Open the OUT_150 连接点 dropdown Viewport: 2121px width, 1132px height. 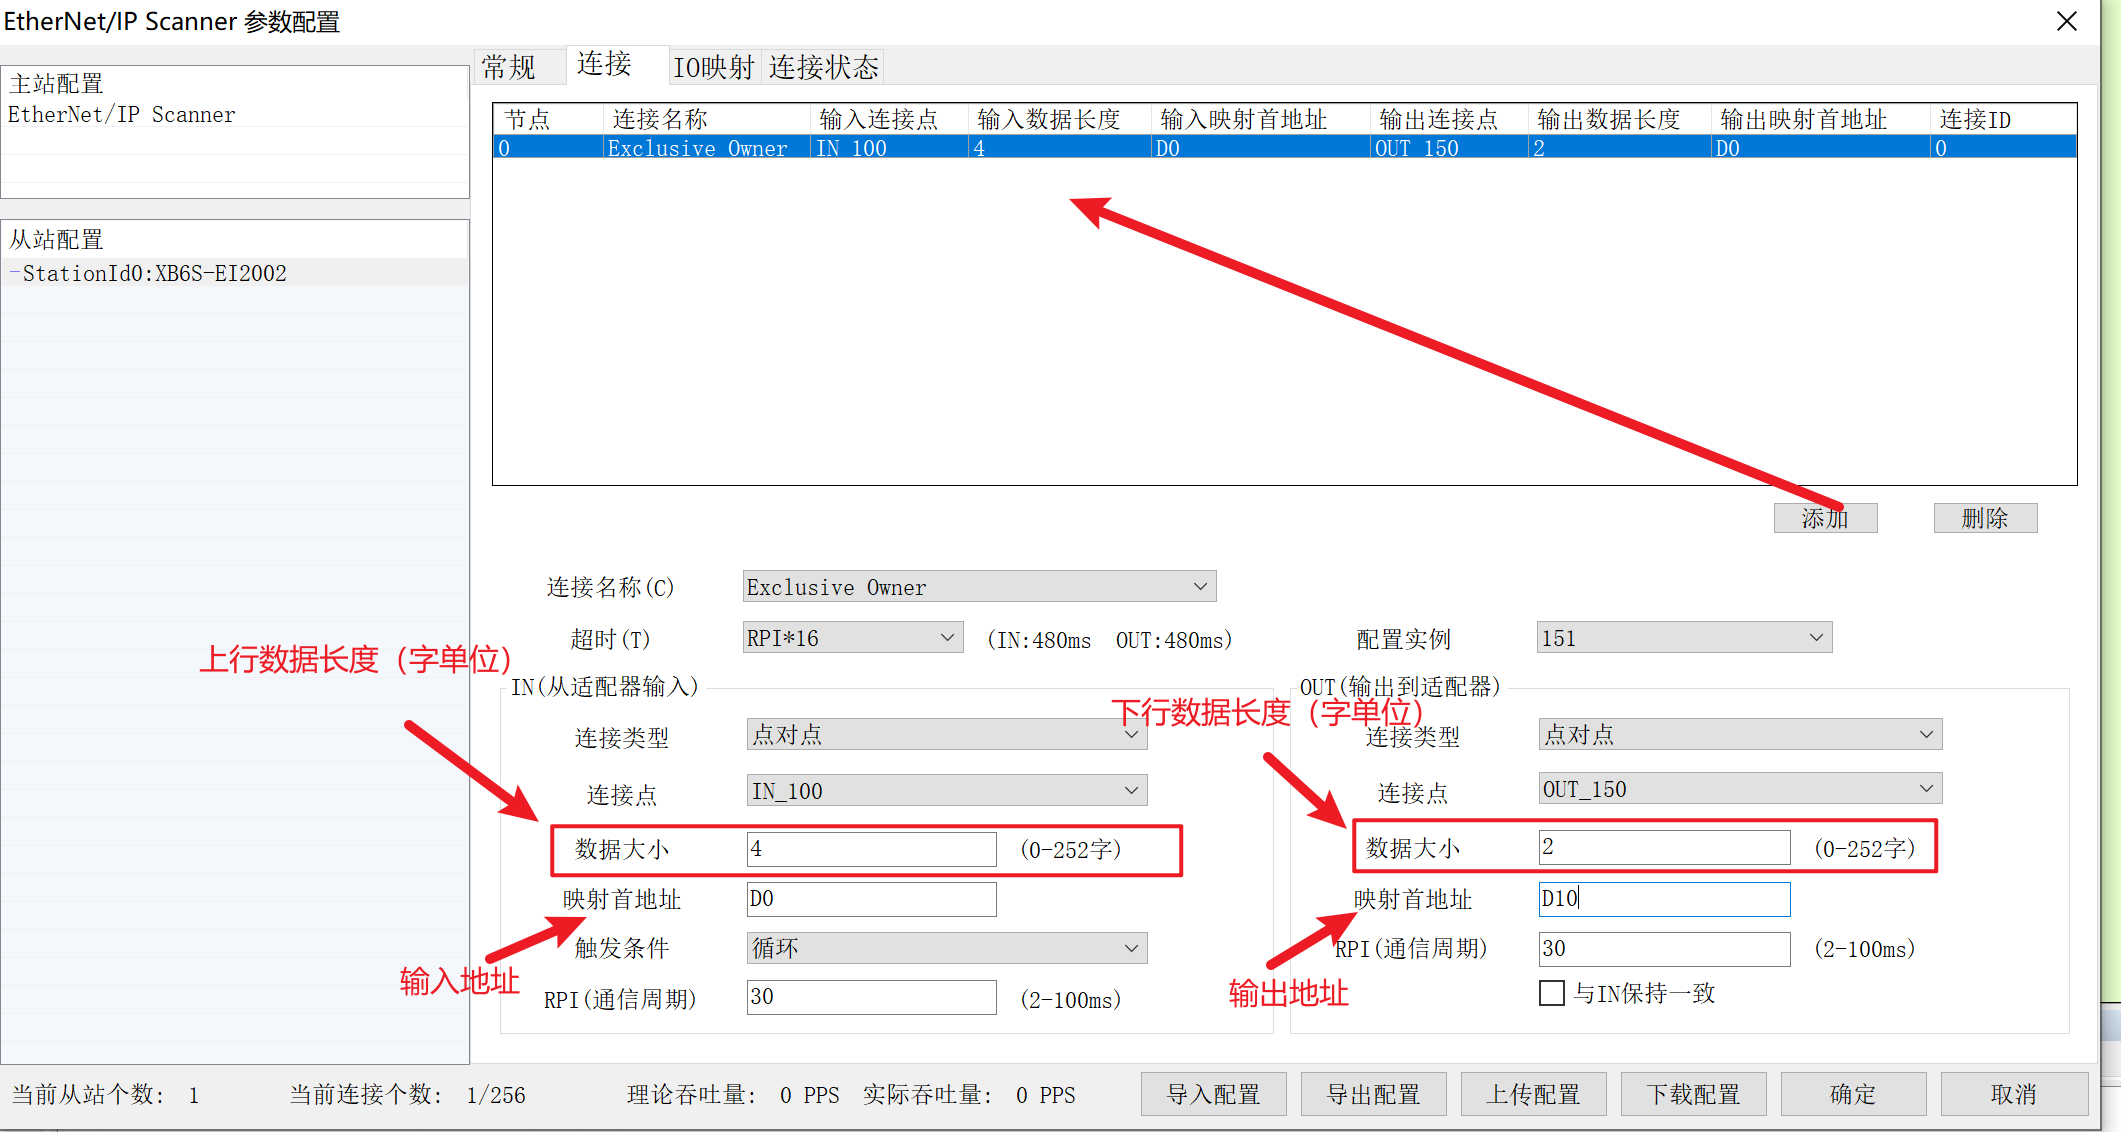pos(1740,789)
